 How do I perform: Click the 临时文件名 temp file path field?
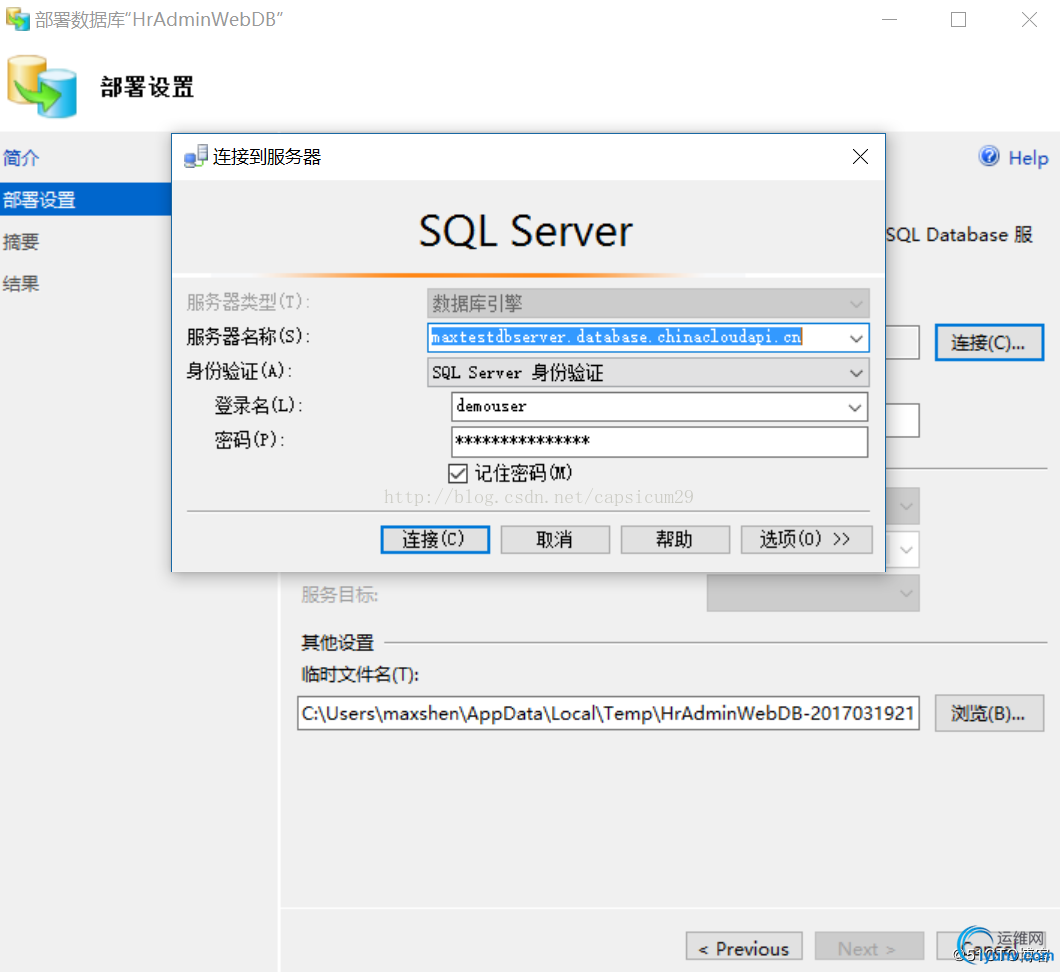[x=608, y=713]
